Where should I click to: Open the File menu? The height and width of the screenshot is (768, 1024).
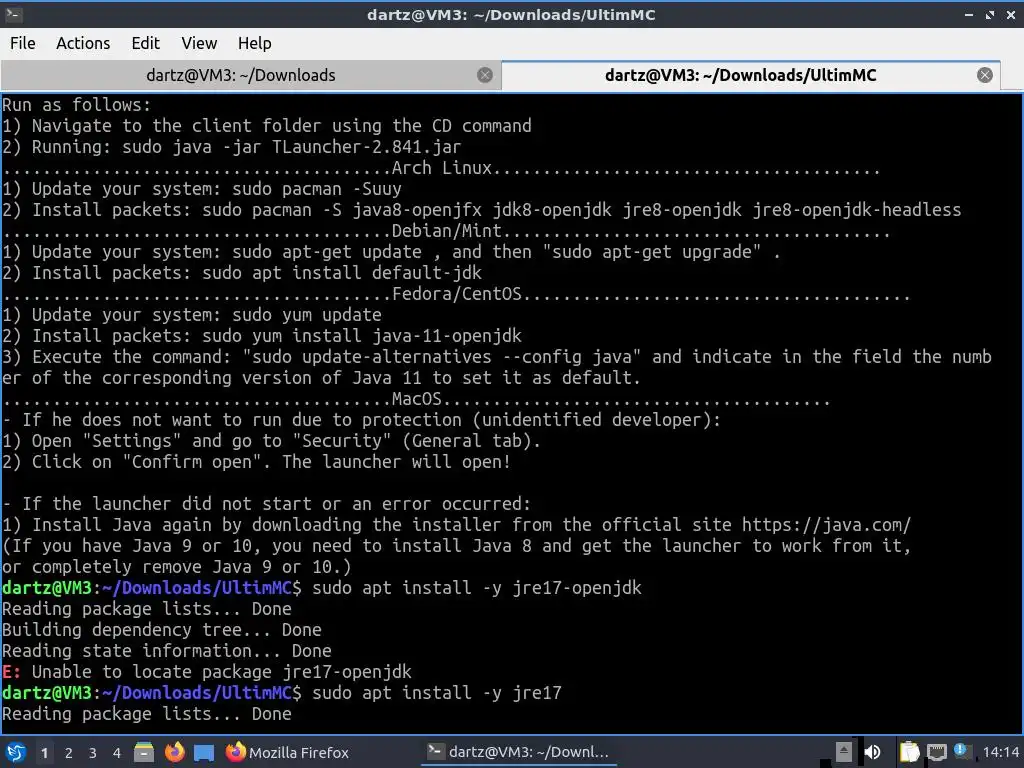coord(23,43)
